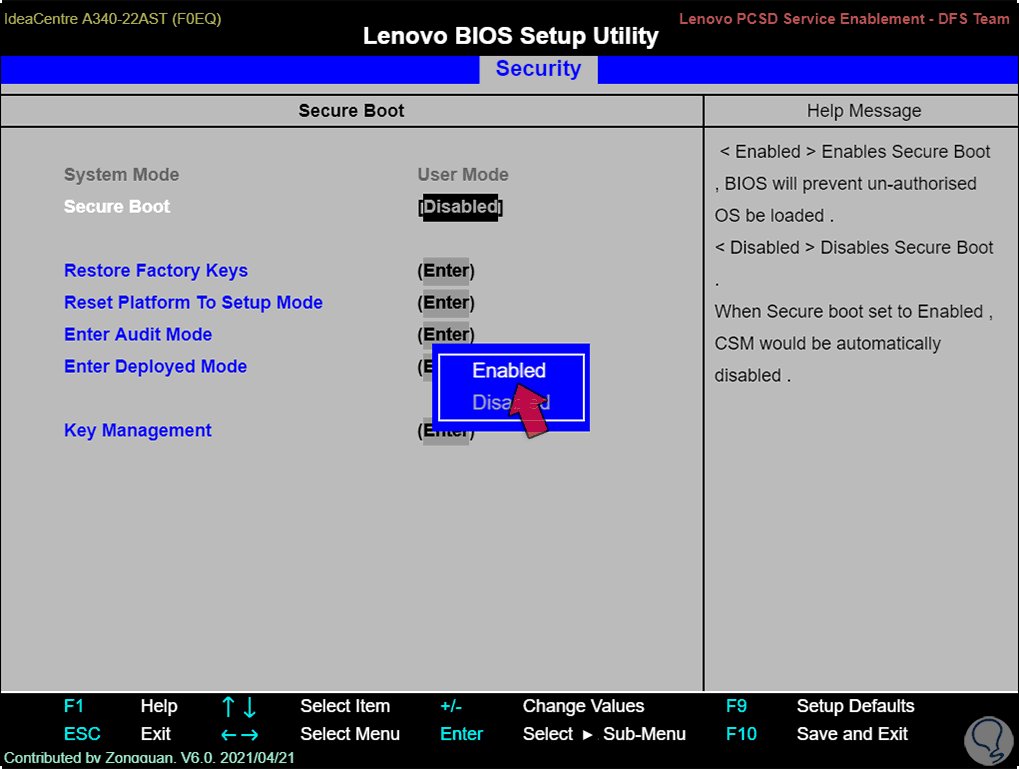Click the Secure Boot section header
This screenshot has width=1019, height=769.
pos(351,111)
